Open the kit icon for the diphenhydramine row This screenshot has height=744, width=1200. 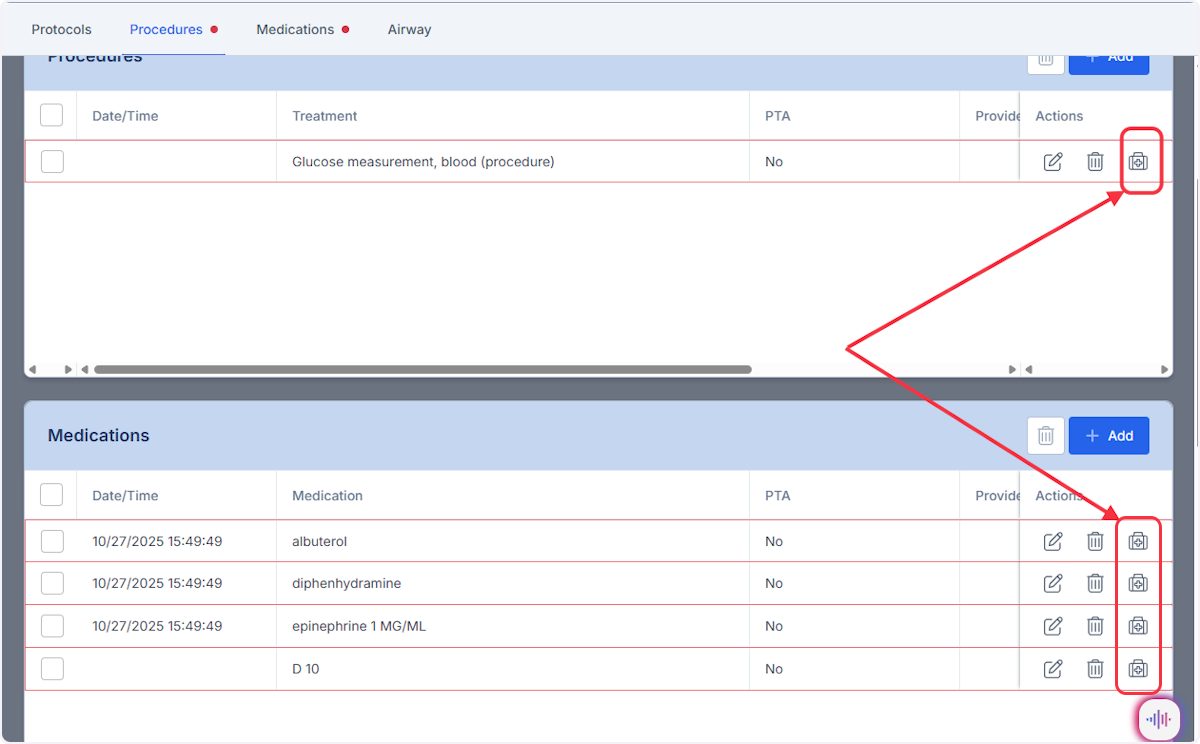click(x=1138, y=583)
